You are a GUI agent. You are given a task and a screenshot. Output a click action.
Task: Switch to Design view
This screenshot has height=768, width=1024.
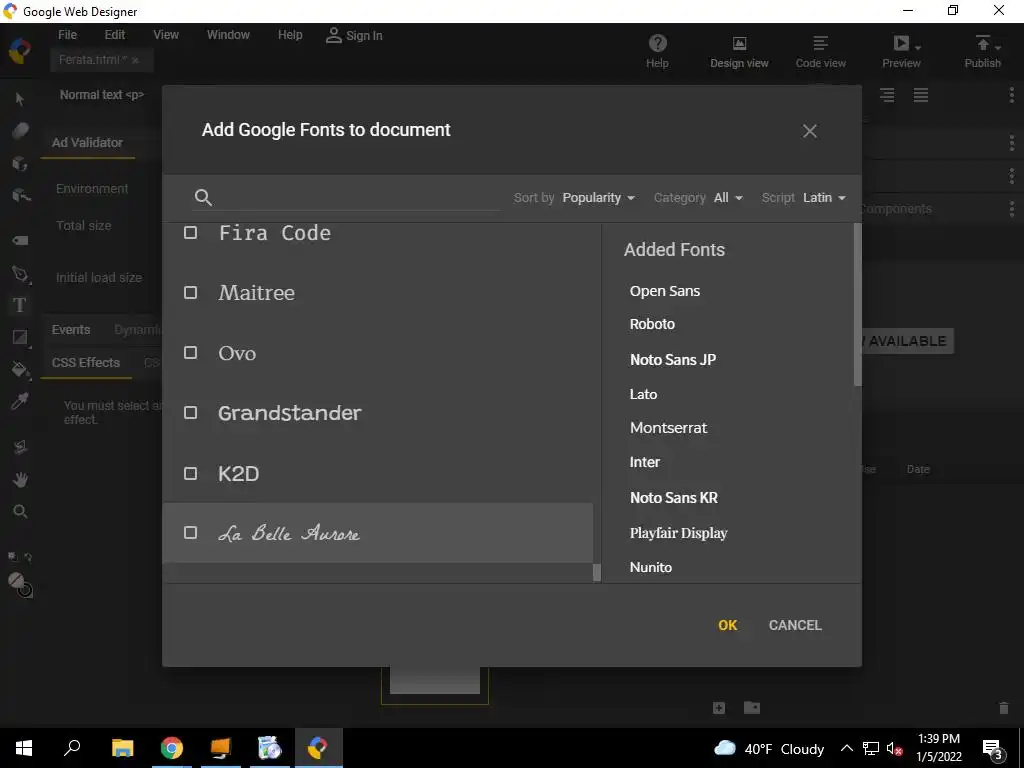click(x=739, y=51)
